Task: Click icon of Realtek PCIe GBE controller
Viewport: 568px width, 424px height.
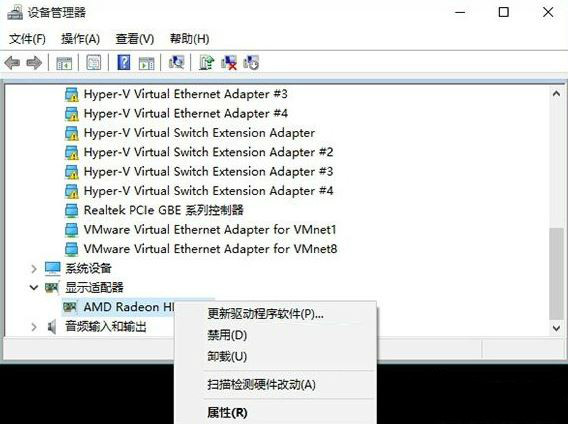Action: 71,211
